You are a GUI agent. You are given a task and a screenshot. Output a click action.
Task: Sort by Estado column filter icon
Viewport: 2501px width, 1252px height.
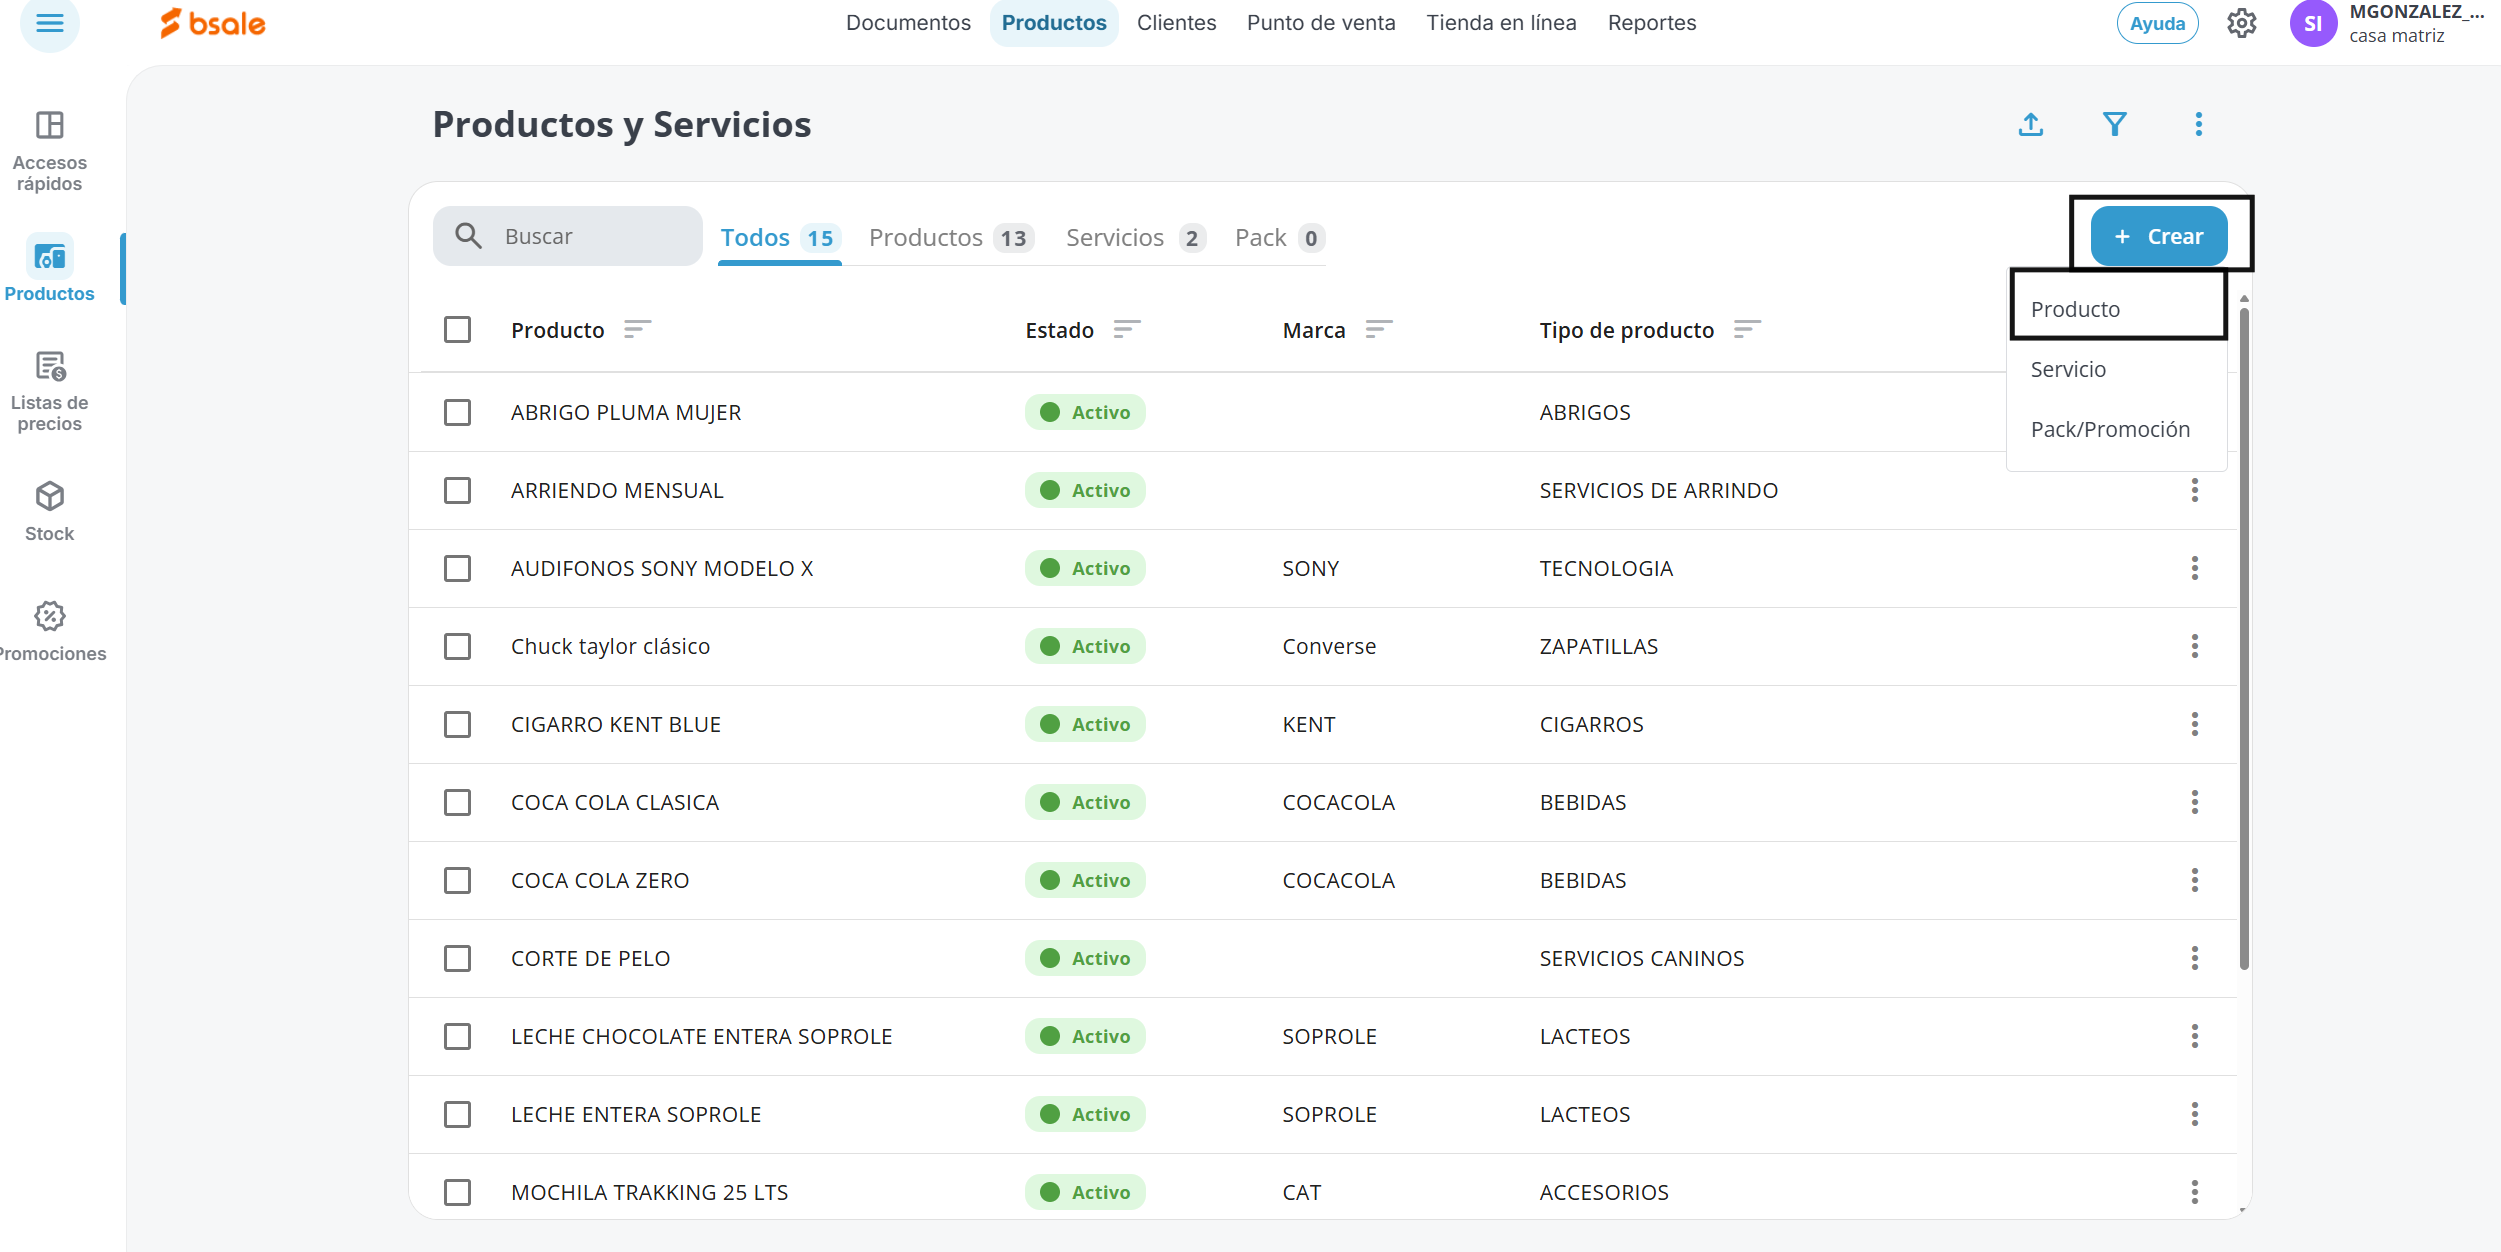pyautogui.click(x=1127, y=329)
